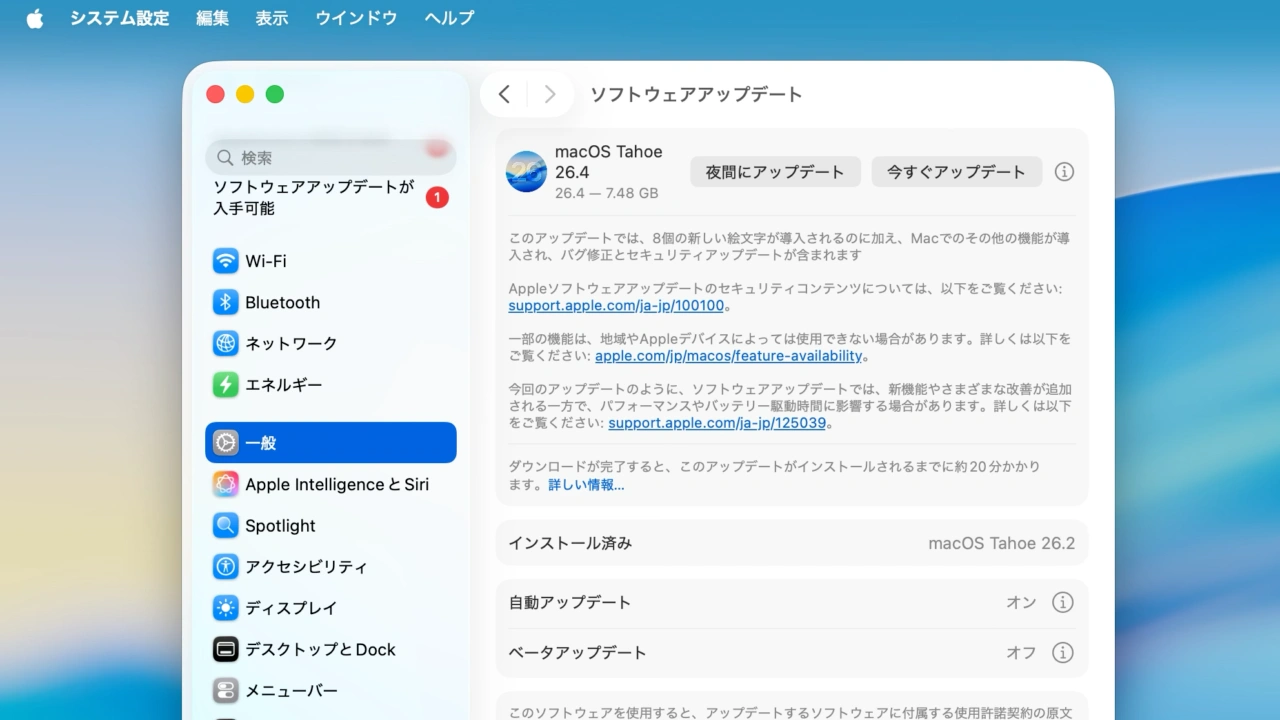Open アクセシビリティ settings icon
1280x720 pixels.
226,567
